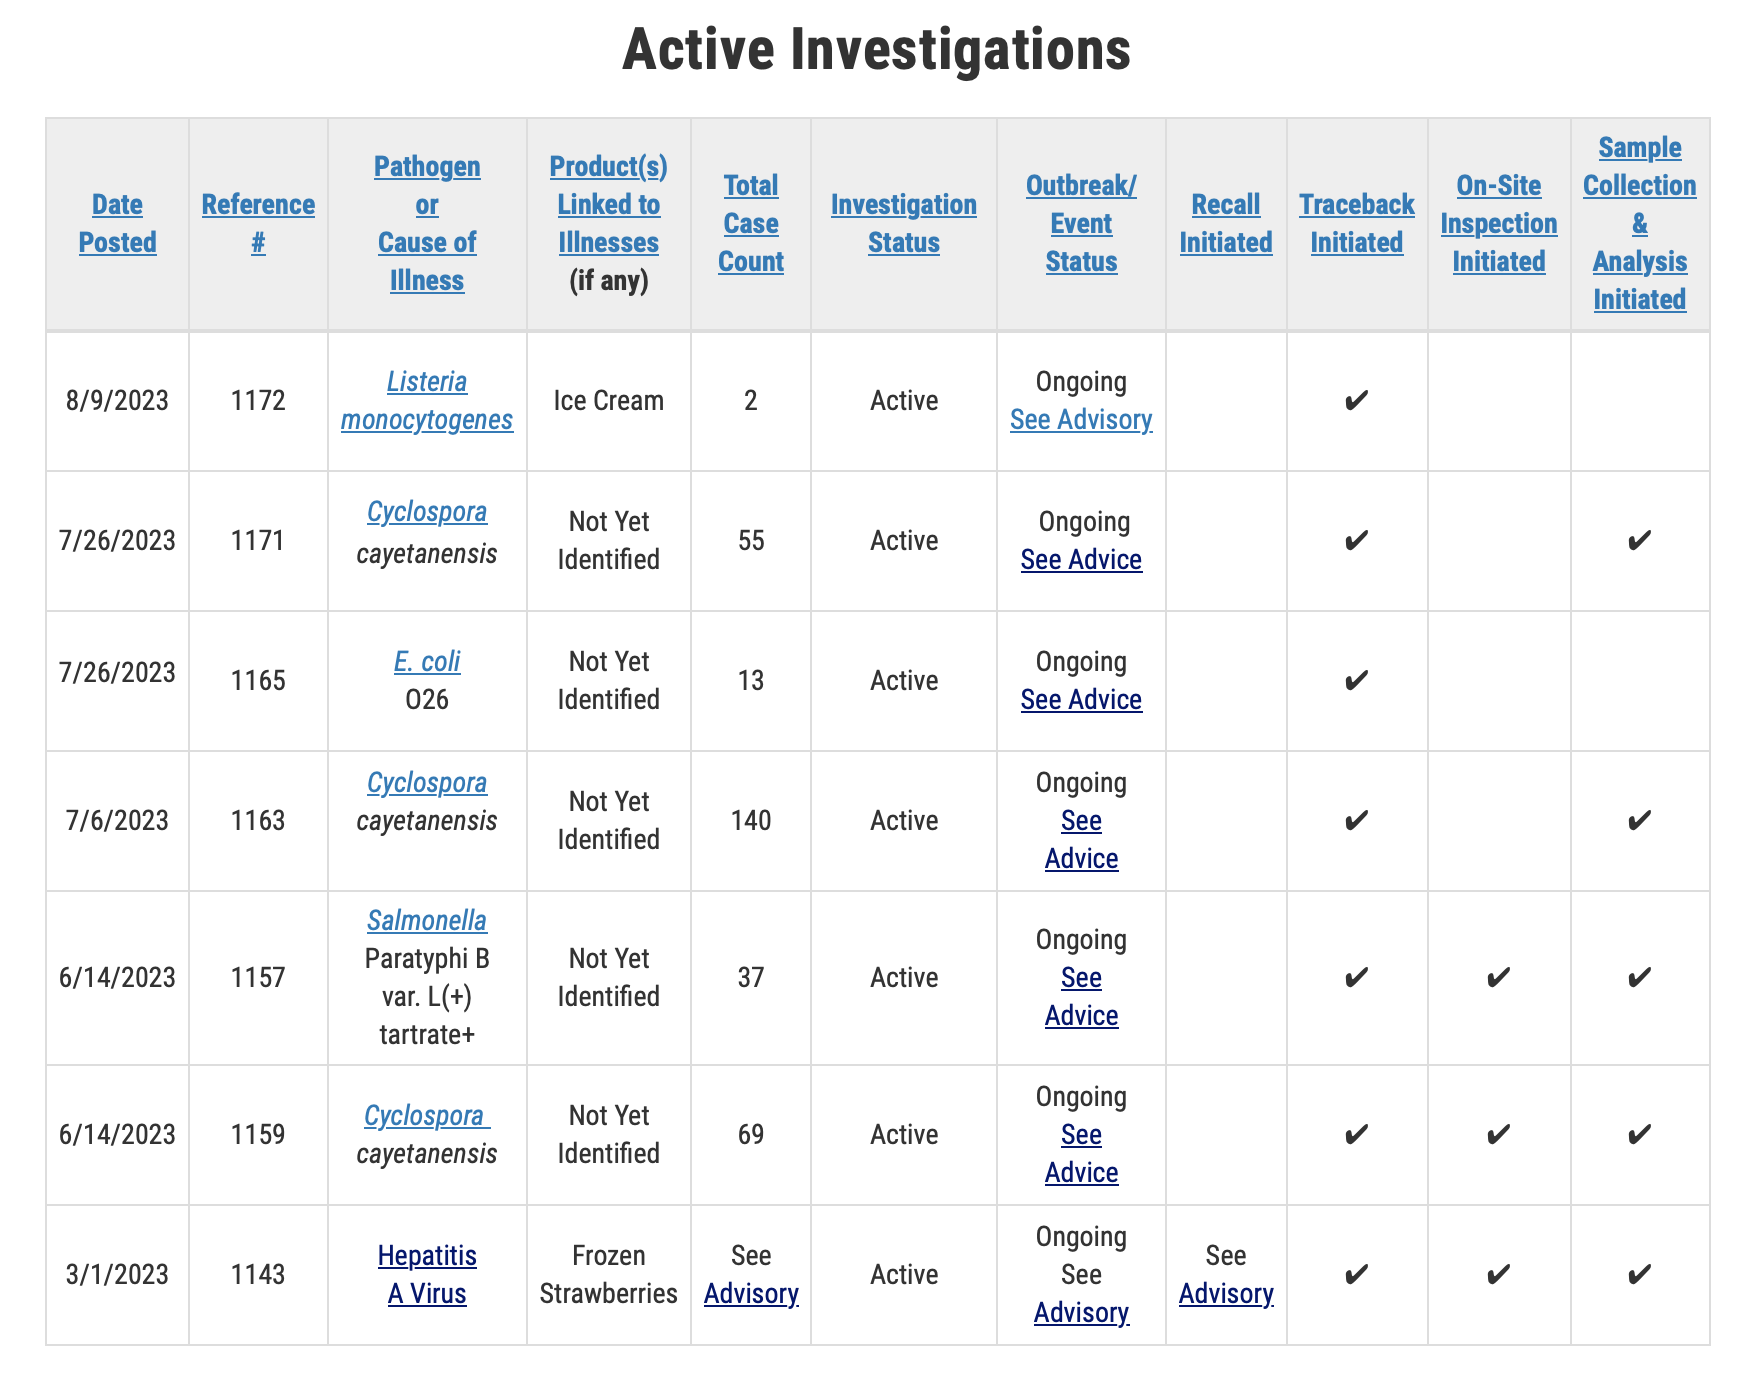
Task: Click On-Site Inspection checkmark in row 1159
Action: [x=1498, y=1135]
